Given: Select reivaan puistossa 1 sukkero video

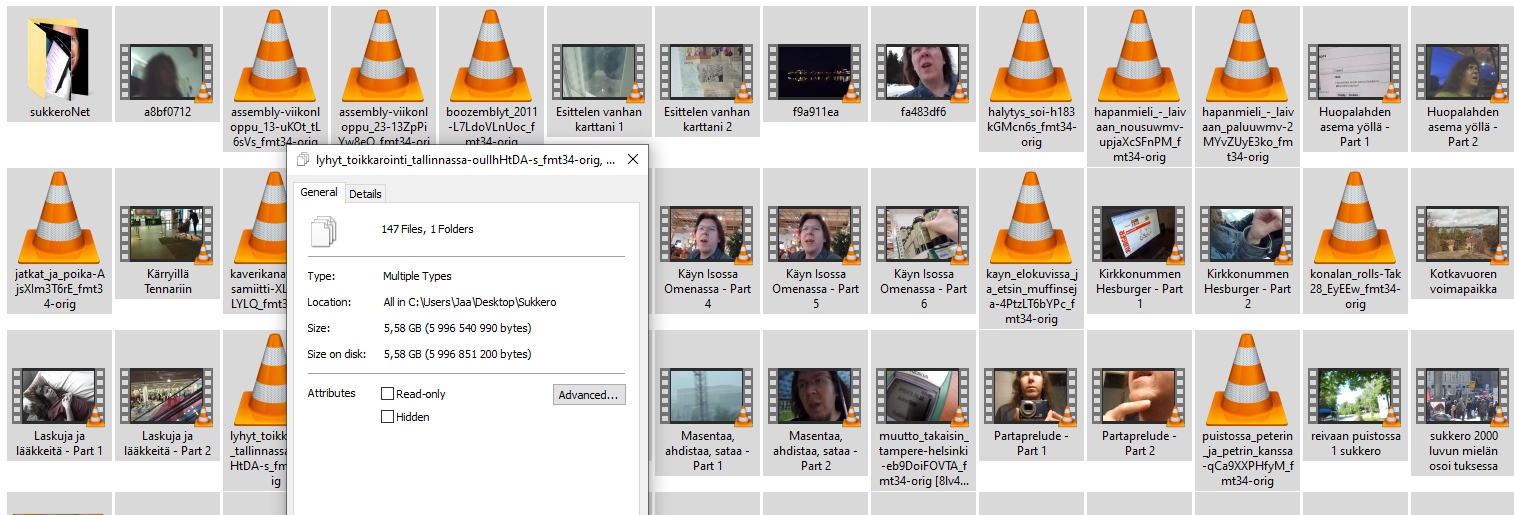Looking at the screenshot, I should tap(1355, 397).
